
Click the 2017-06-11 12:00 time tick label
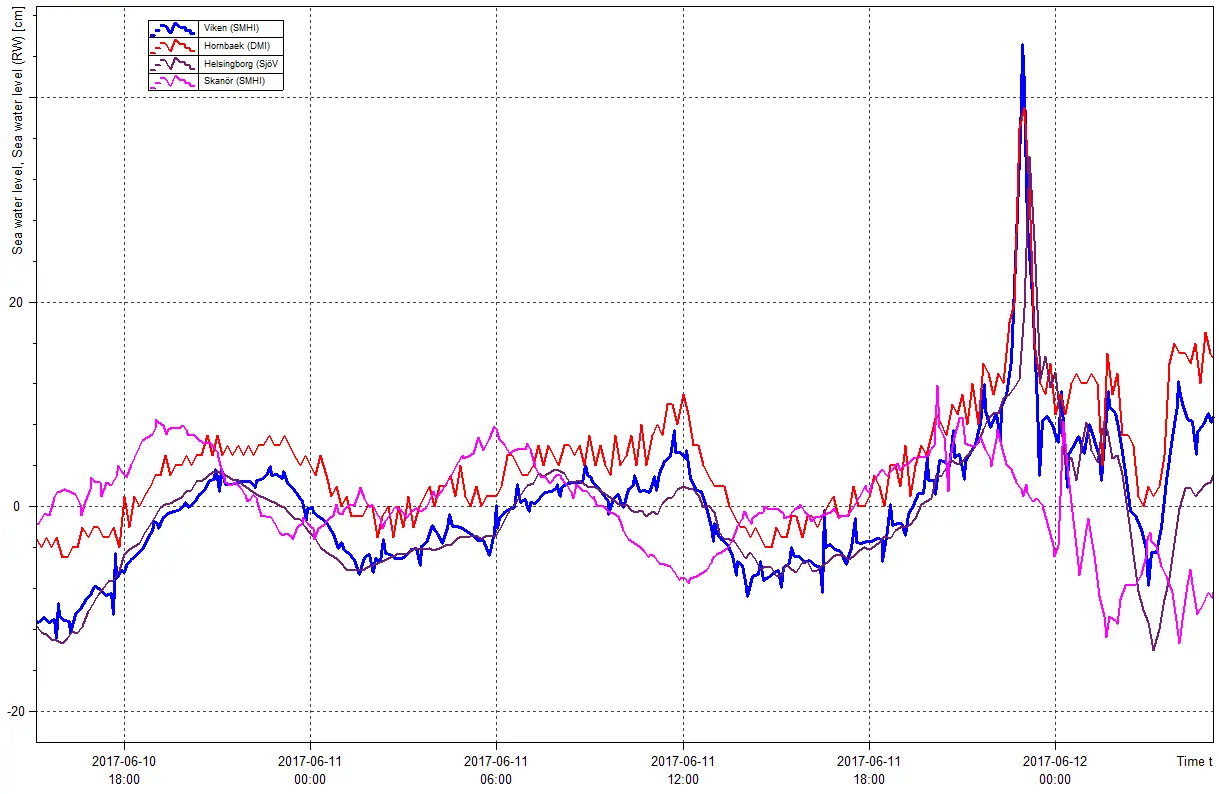(682, 770)
